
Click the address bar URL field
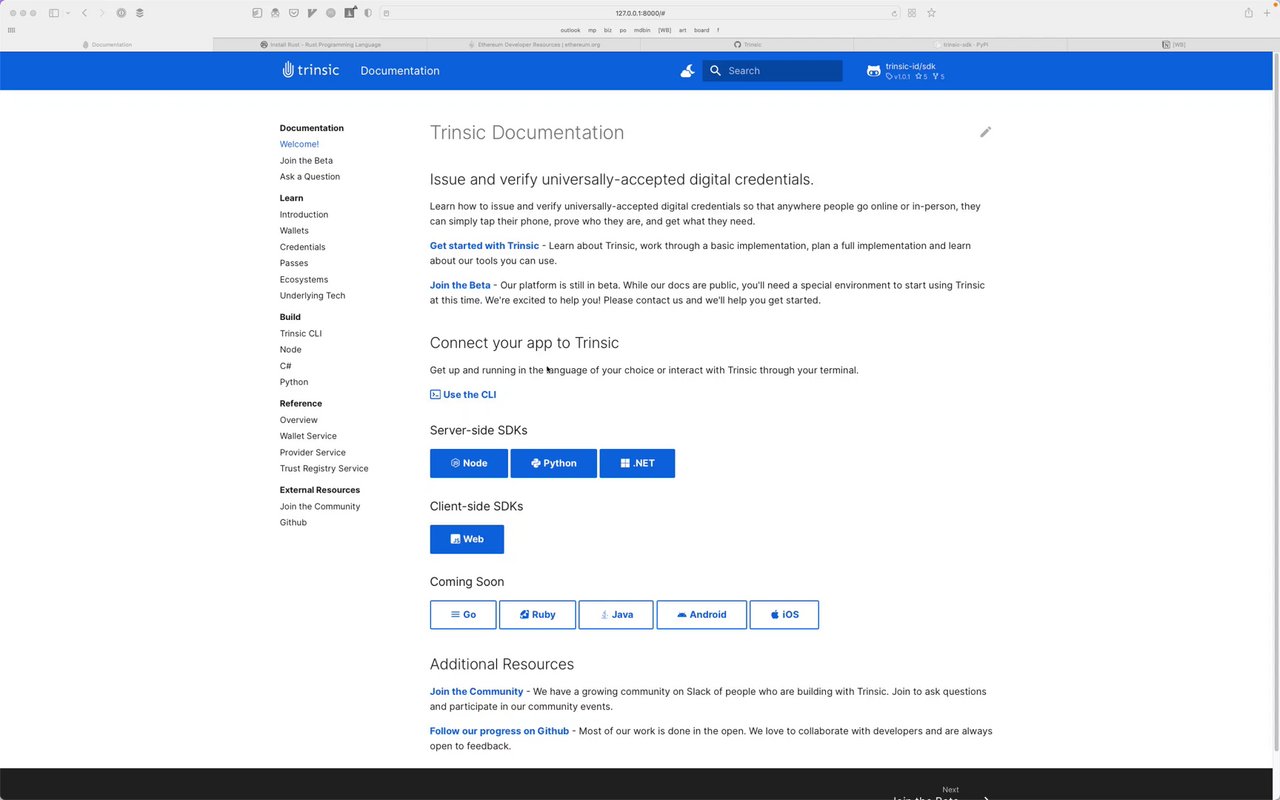pyautogui.click(x=640, y=13)
